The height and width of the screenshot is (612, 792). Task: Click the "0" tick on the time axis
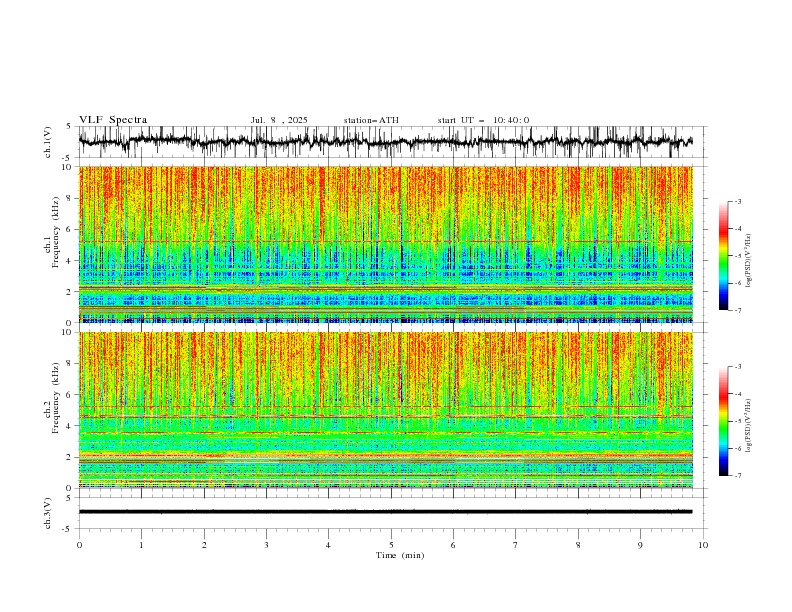coord(79,545)
